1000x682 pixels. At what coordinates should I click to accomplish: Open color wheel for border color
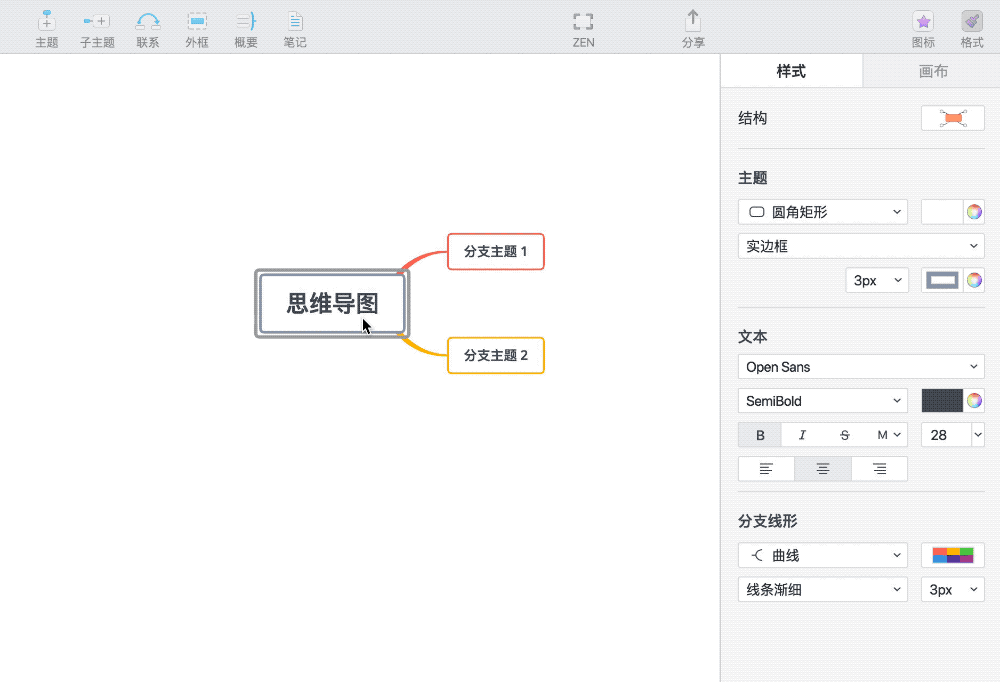[974, 280]
